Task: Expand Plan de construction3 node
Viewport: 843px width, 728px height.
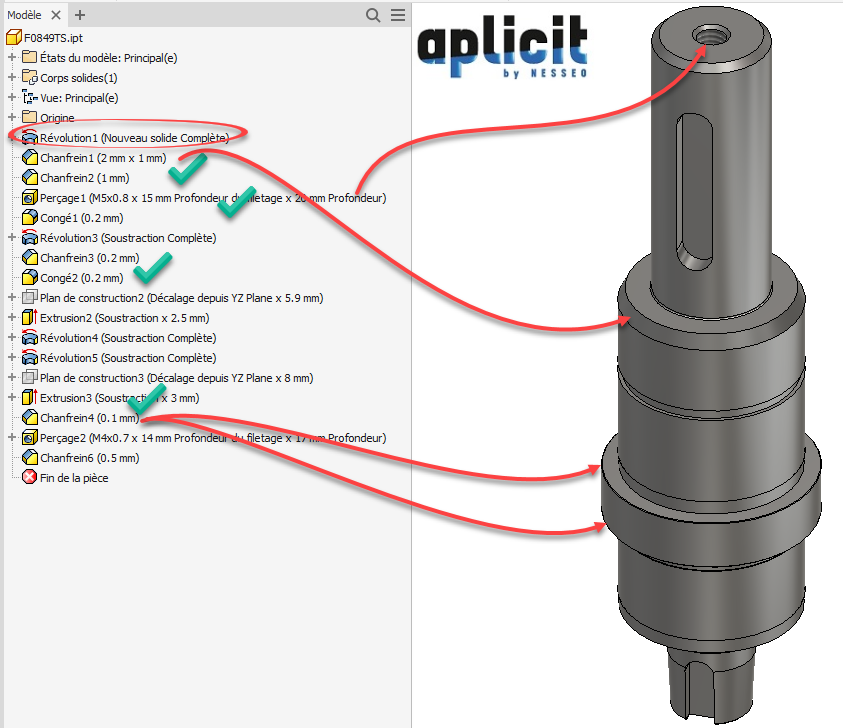Action: (x=12, y=377)
